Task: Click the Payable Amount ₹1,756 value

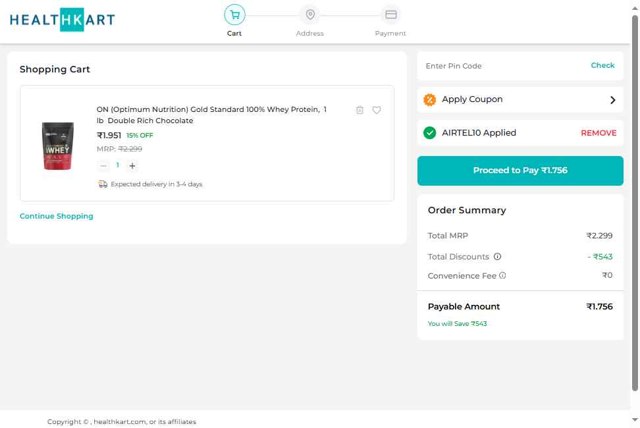Action: pyautogui.click(x=599, y=307)
